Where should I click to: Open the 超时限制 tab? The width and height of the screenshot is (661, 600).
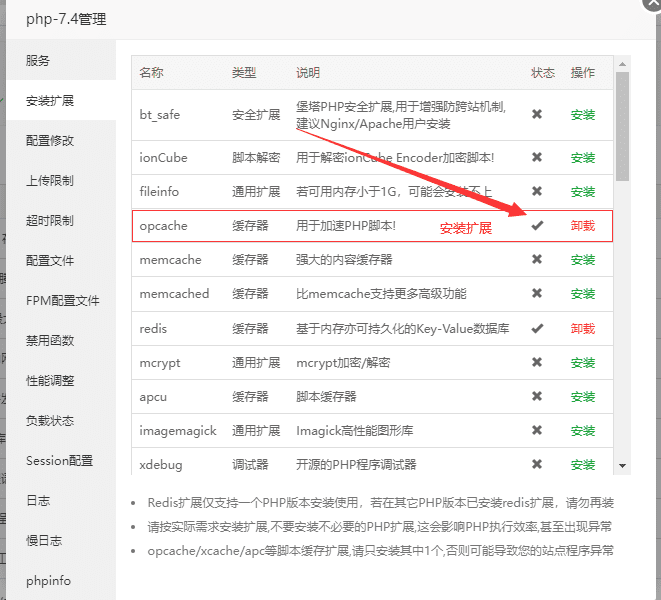61,221
